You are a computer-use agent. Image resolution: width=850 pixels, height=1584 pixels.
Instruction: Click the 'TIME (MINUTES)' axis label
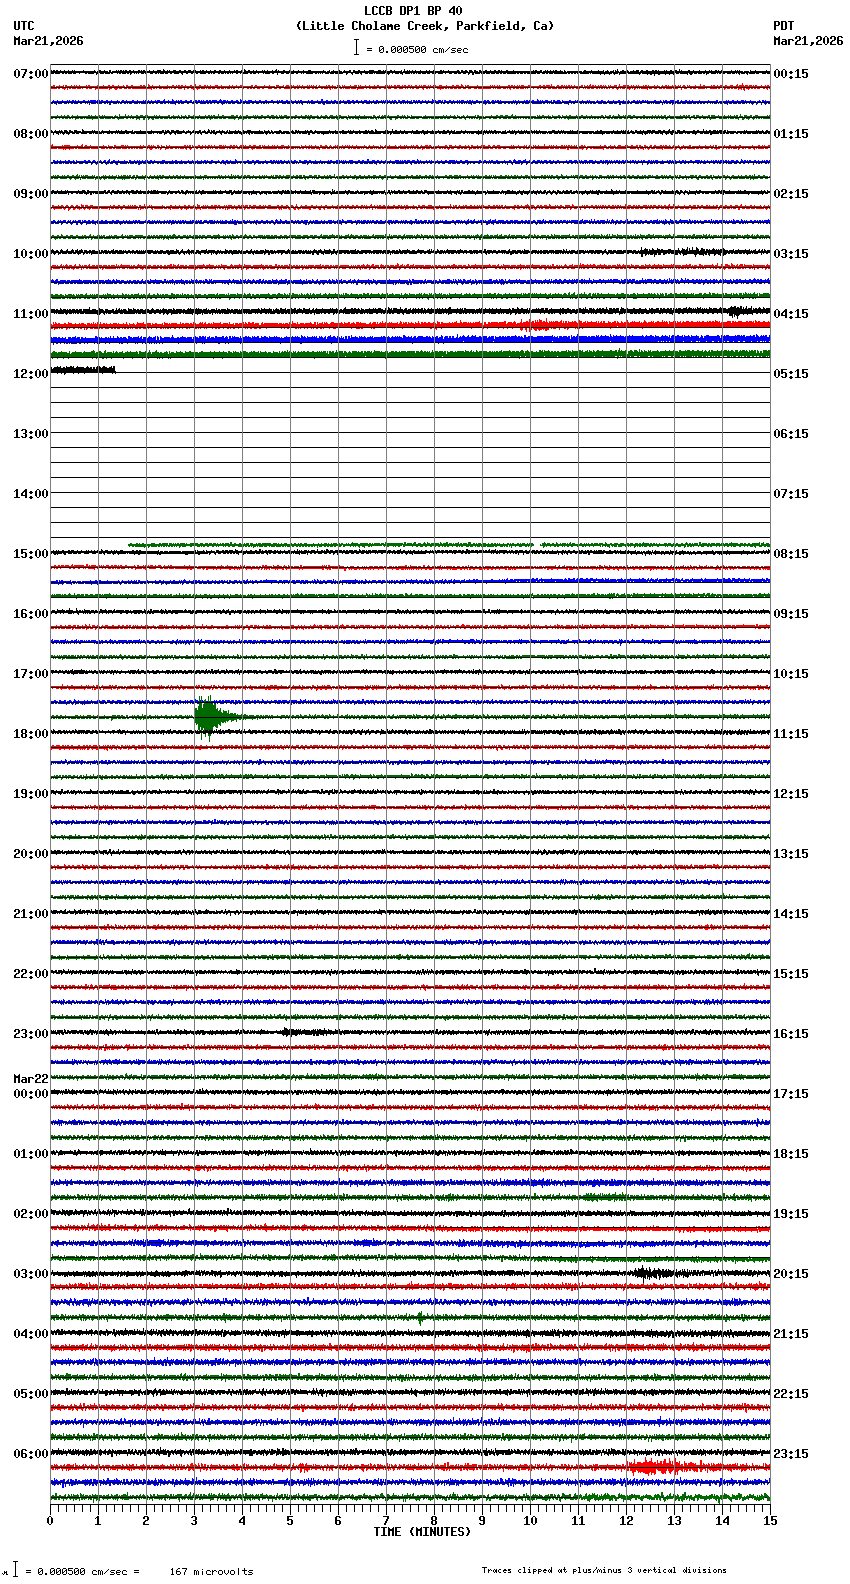tap(422, 1532)
